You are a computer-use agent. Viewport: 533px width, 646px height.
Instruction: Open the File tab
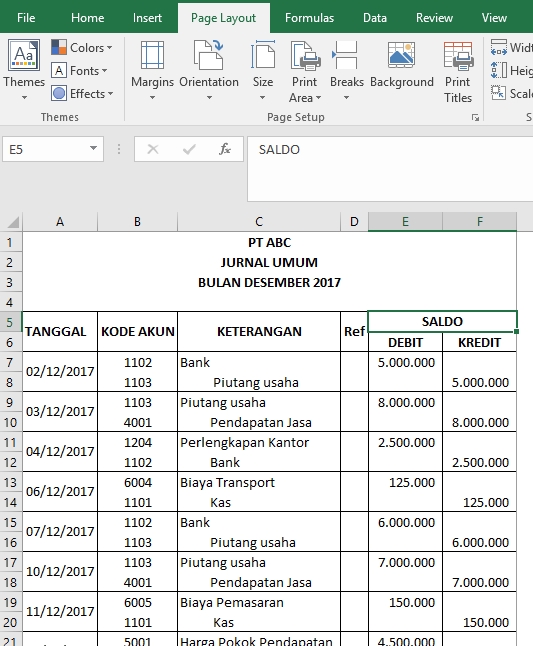26,18
